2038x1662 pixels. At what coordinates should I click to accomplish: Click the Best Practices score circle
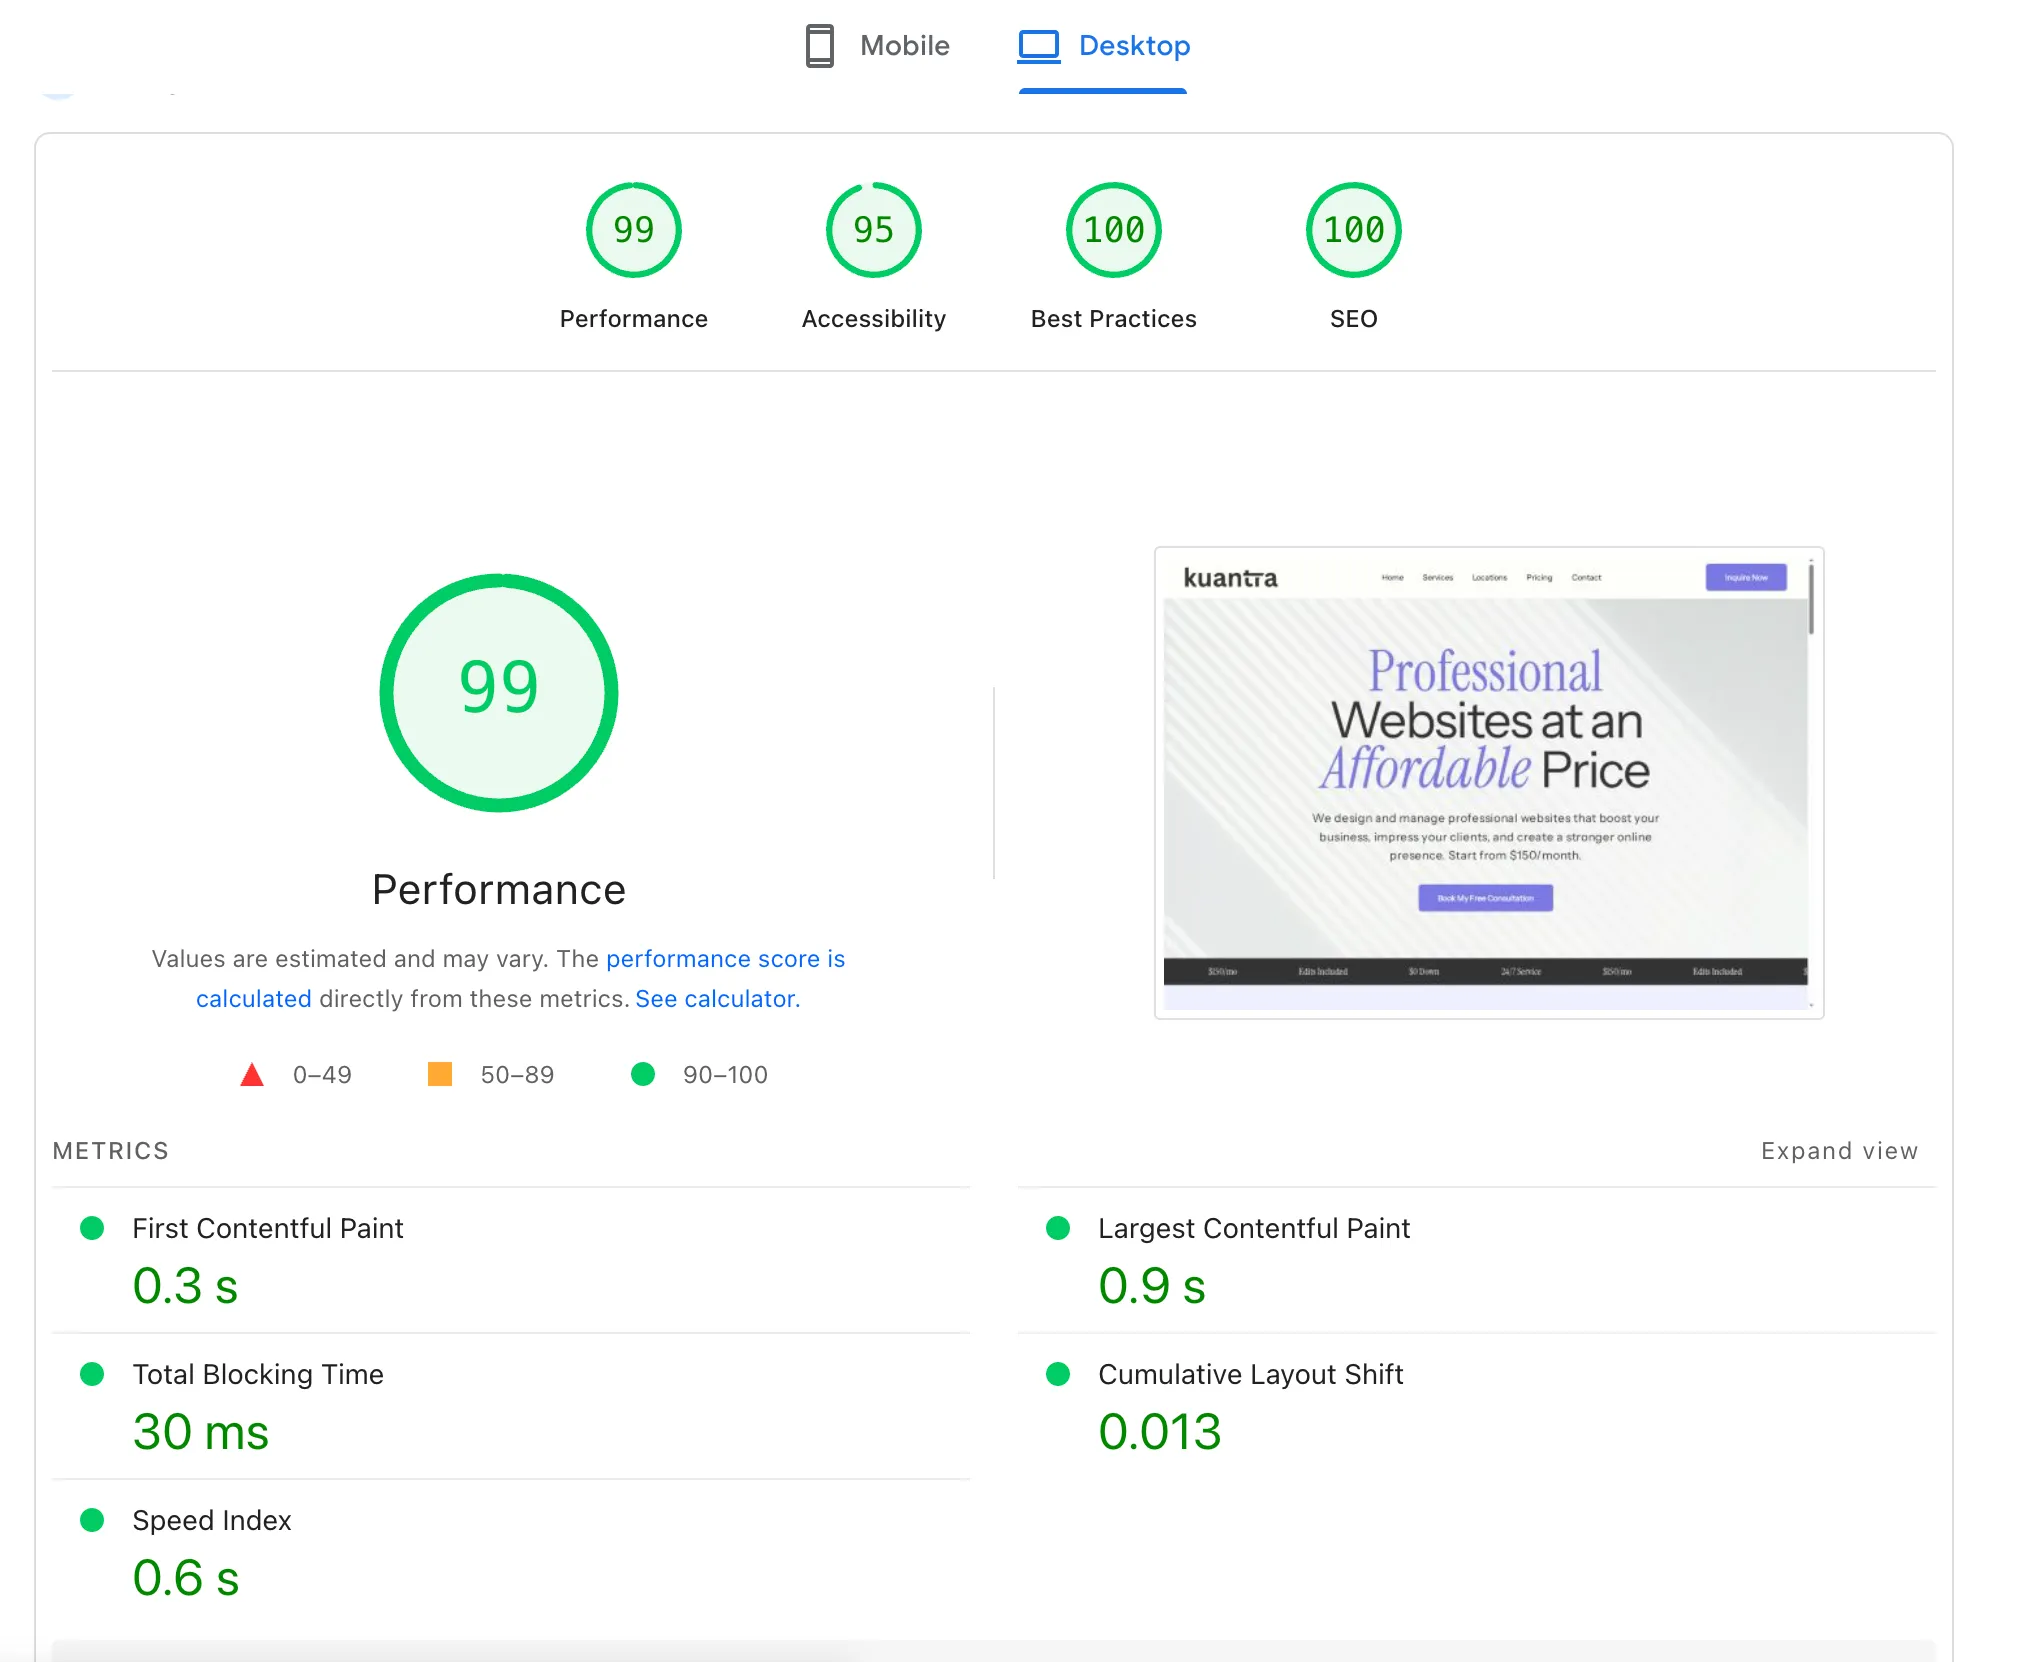pyautogui.click(x=1113, y=230)
